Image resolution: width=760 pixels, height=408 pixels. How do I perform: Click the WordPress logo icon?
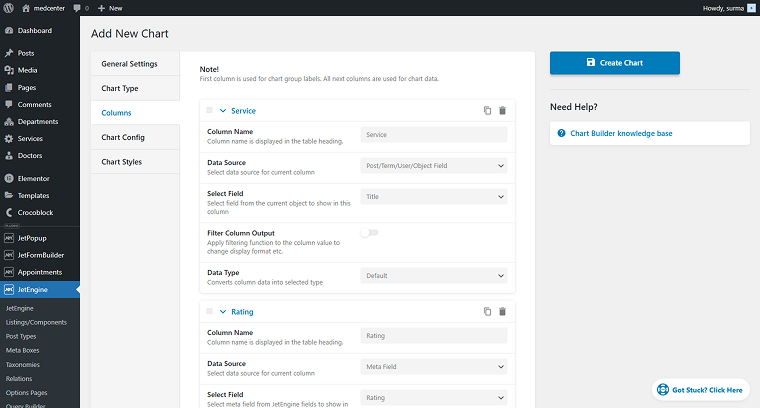point(9,8)
